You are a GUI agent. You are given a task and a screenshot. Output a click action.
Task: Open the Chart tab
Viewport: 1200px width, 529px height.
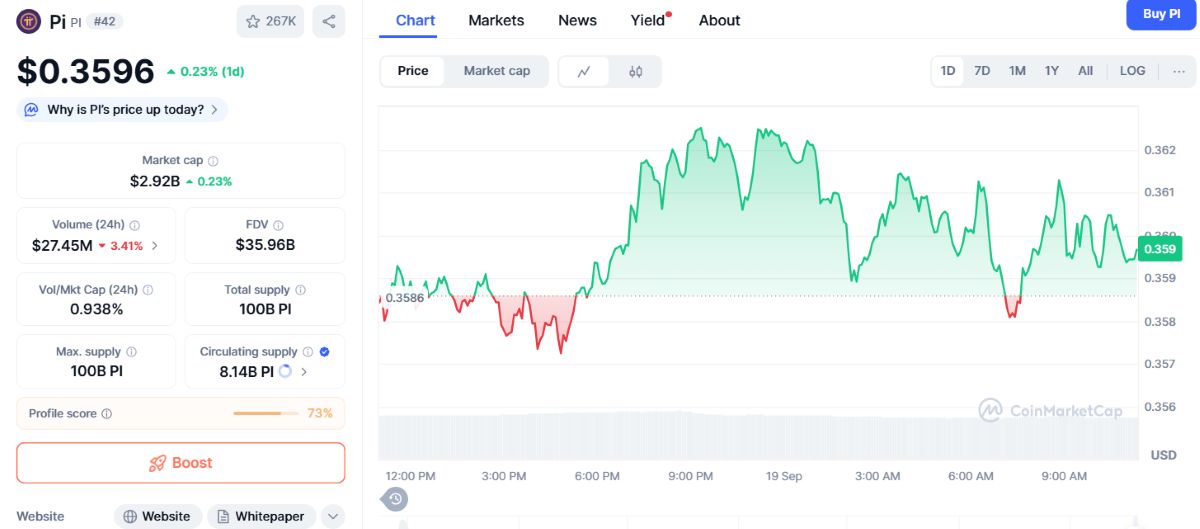pyautogui.click(x=415, y=20)
